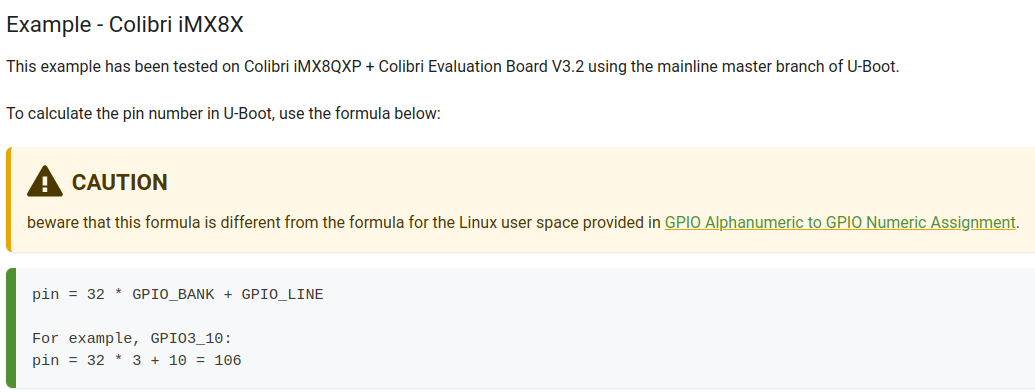Click the "pin = 32 * 3 + 10 = 106" line
1035x392 pixels.
pyautogui.click(x=137, y=360)
